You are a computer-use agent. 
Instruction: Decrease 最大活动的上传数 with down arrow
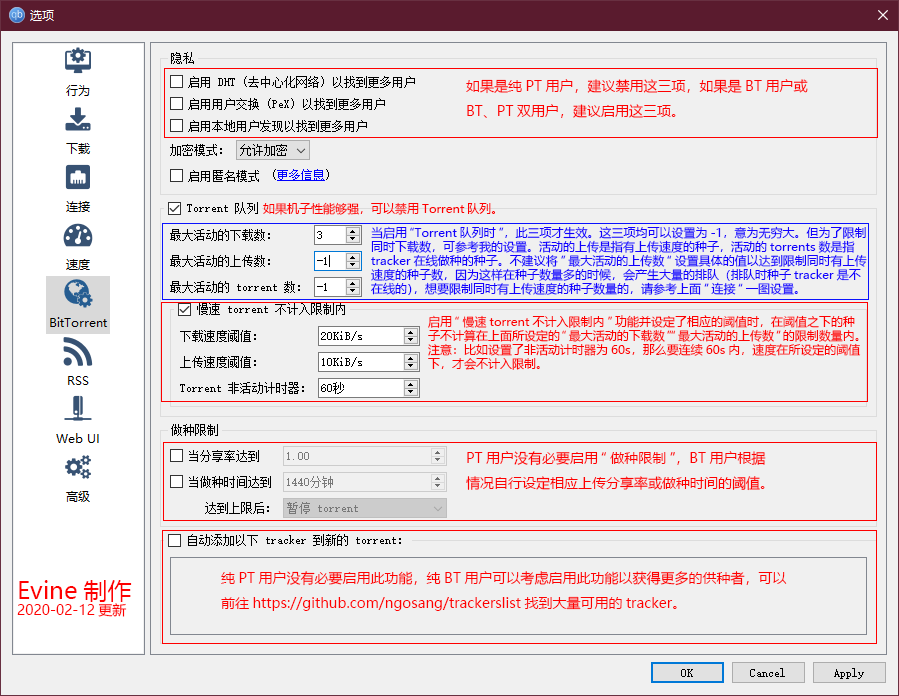pos(353,265)
